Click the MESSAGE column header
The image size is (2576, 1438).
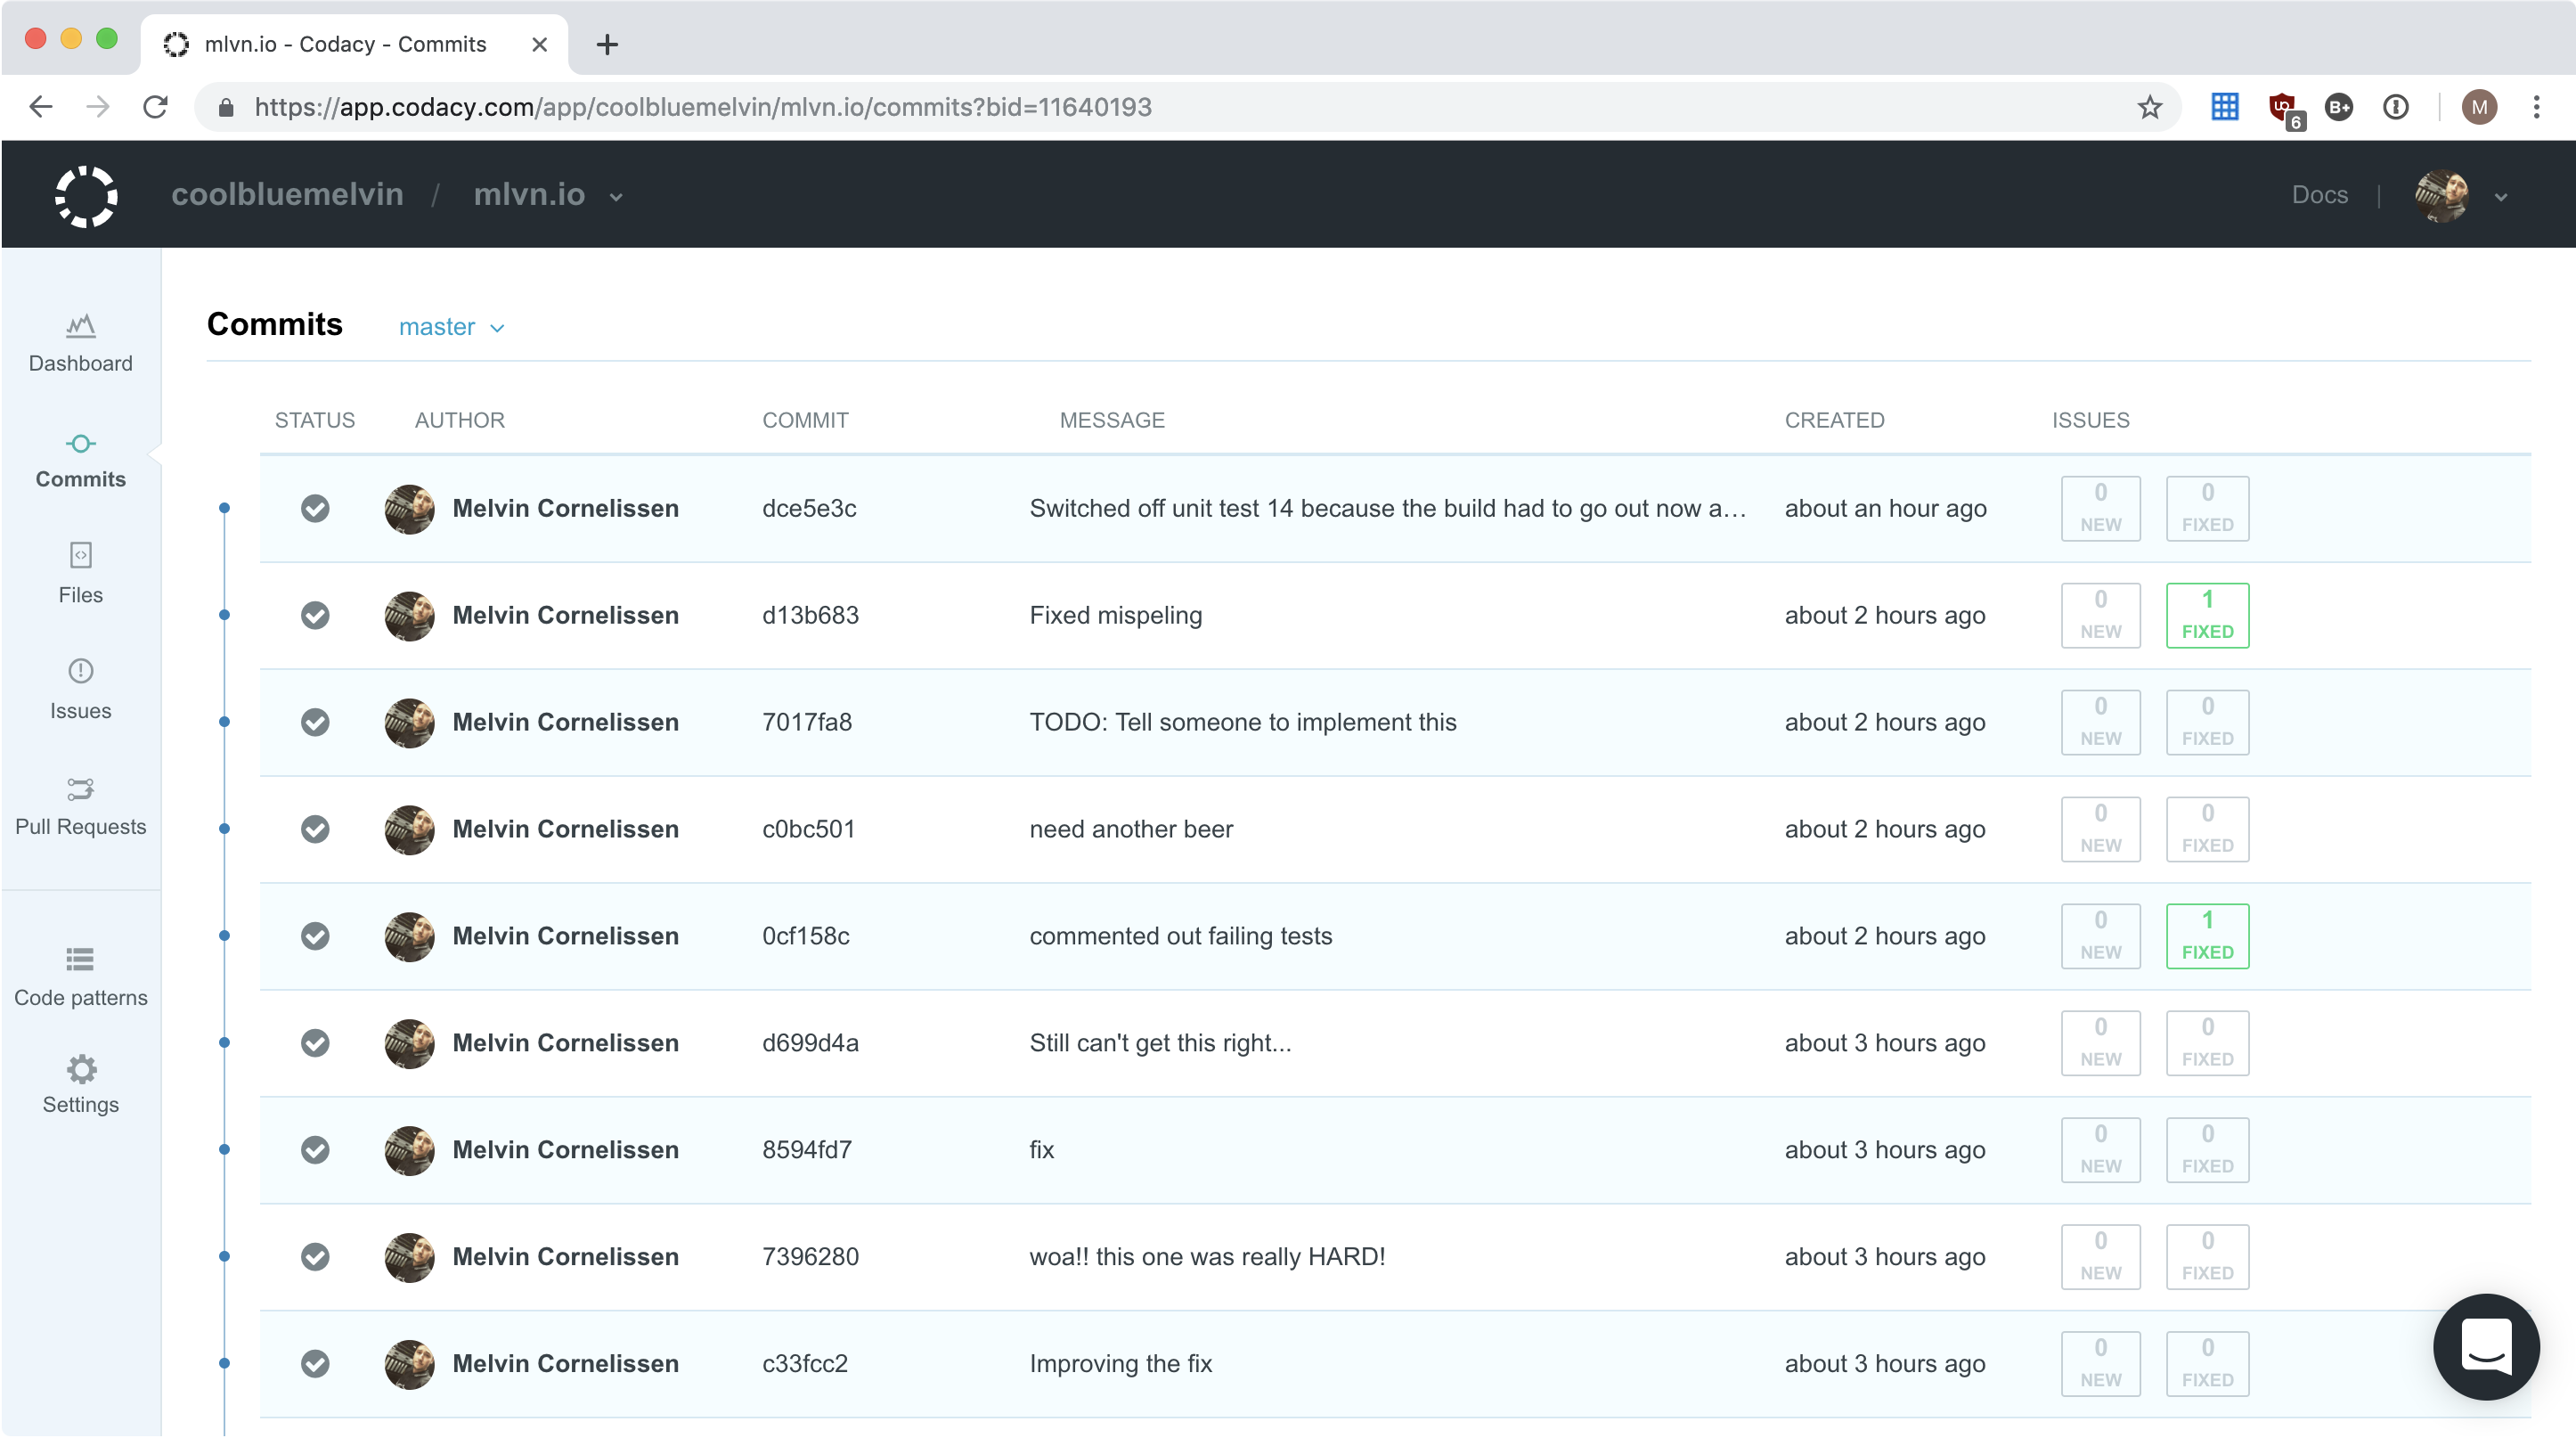click(x=1112, y=420)
